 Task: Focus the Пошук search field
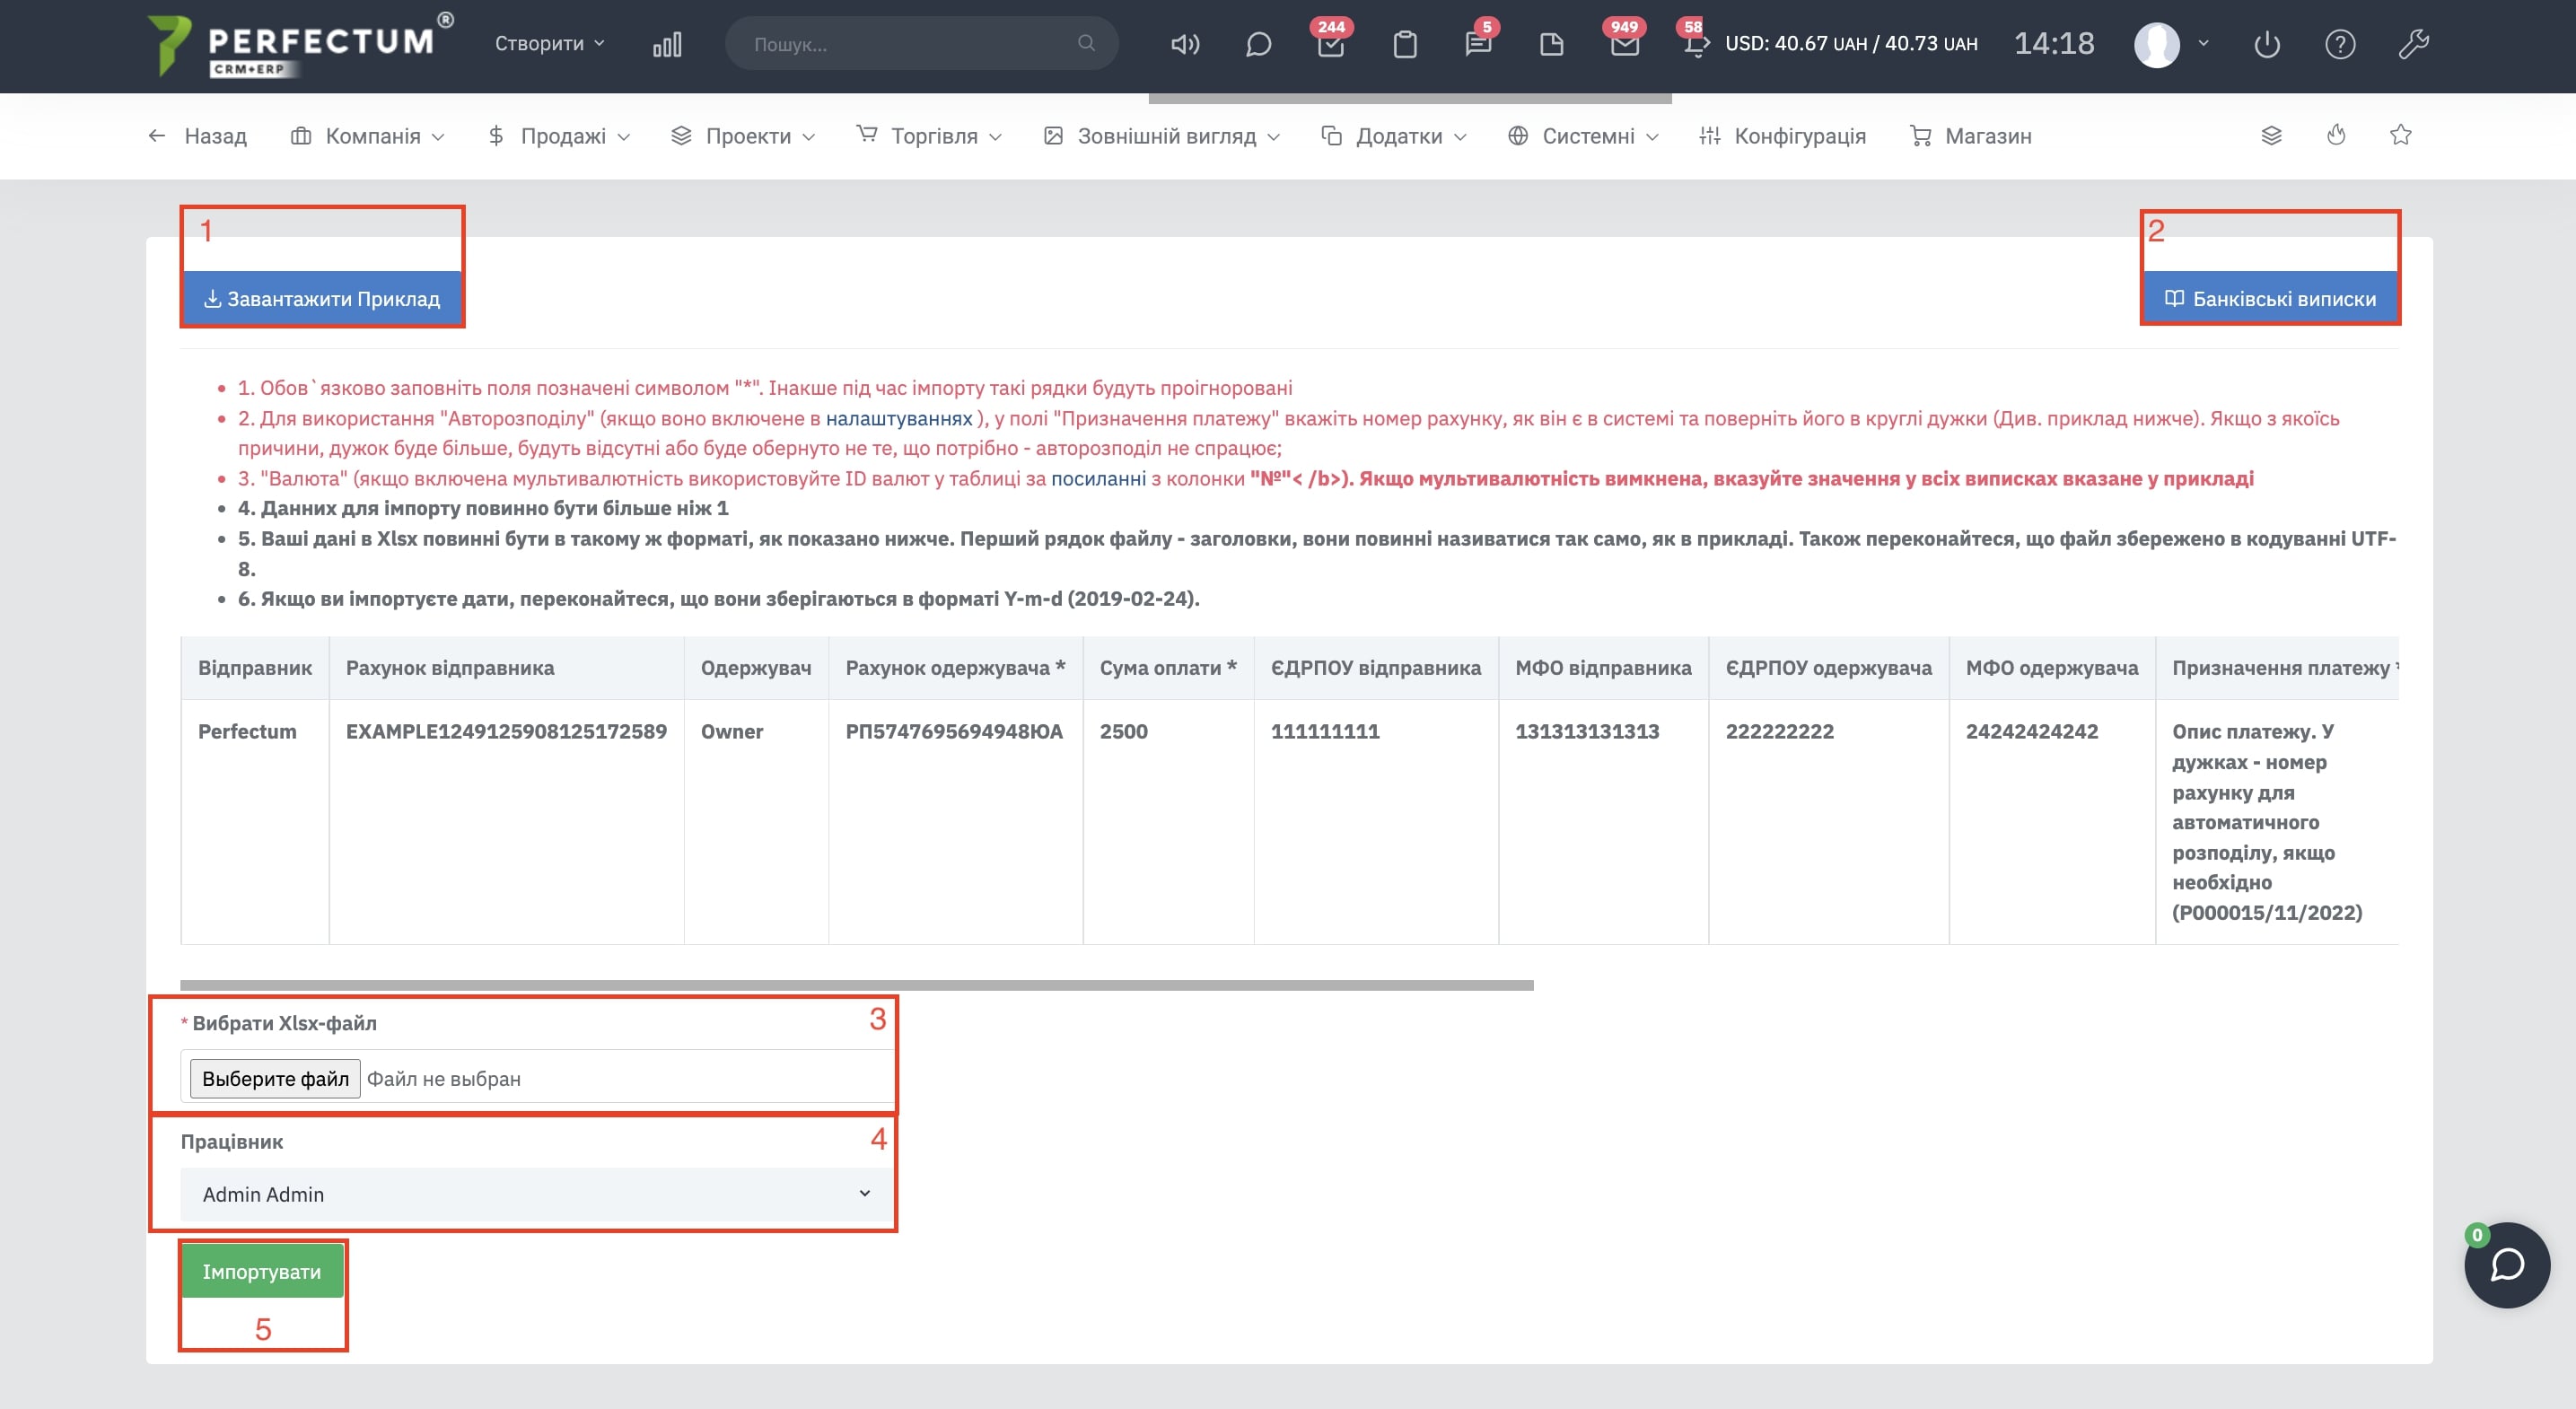(x=910, y=44)
